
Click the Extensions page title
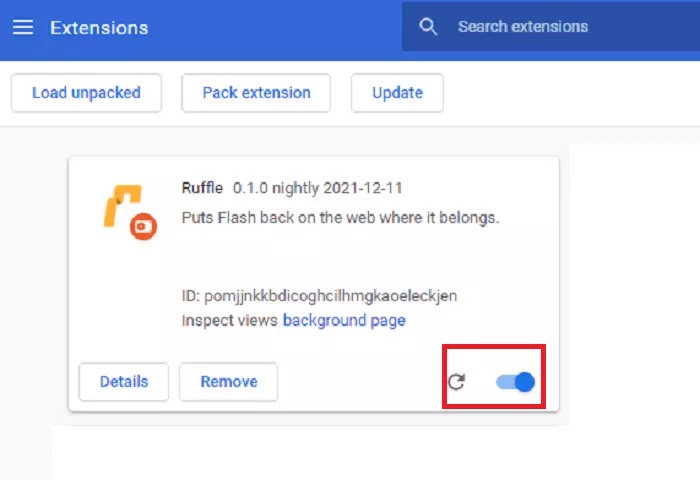[99, 27]
